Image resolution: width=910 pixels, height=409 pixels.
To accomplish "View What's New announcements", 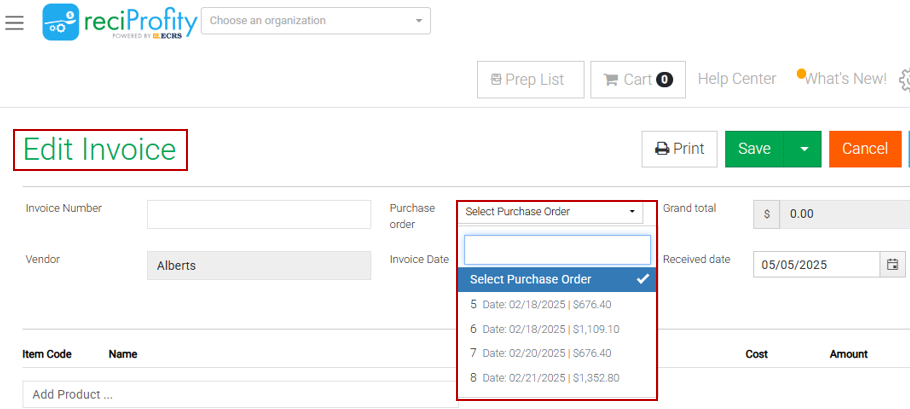I will (x=845, y=79).
